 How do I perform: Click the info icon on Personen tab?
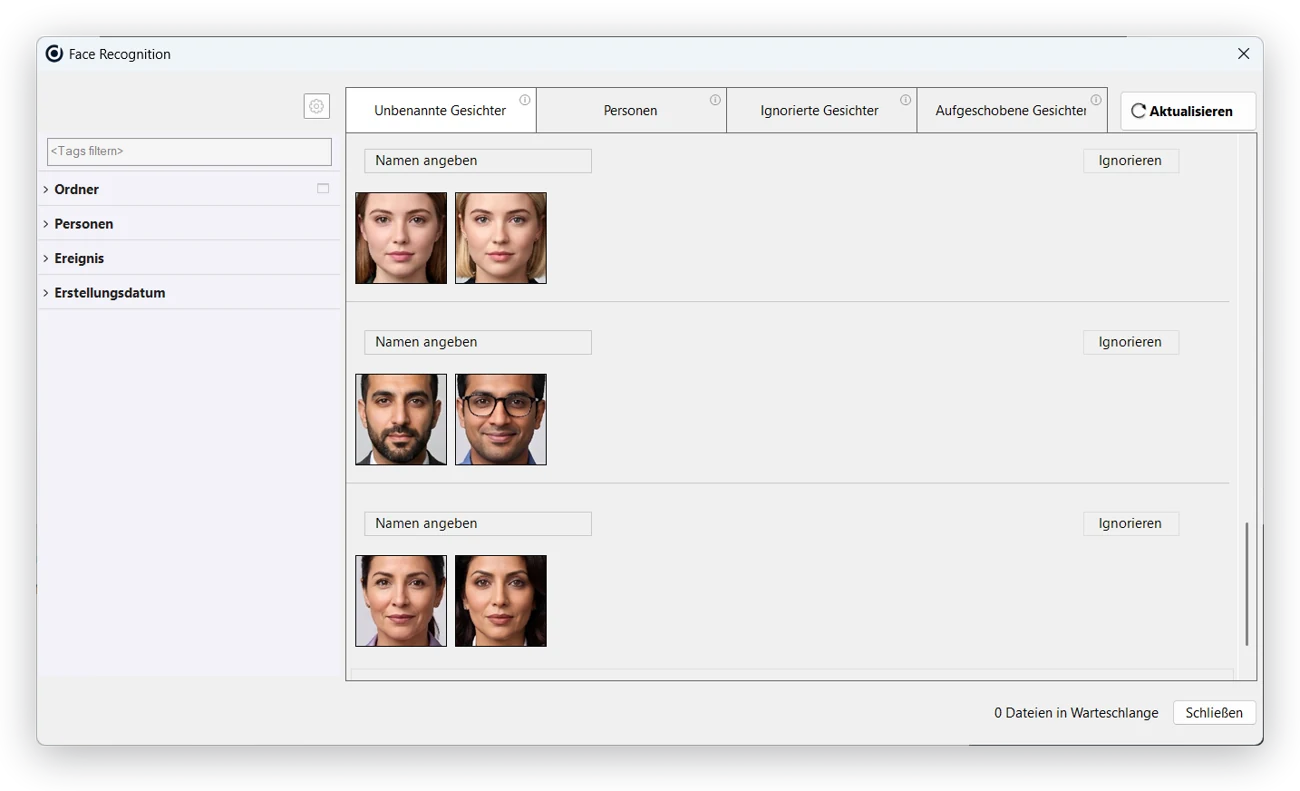click(715, 100)
